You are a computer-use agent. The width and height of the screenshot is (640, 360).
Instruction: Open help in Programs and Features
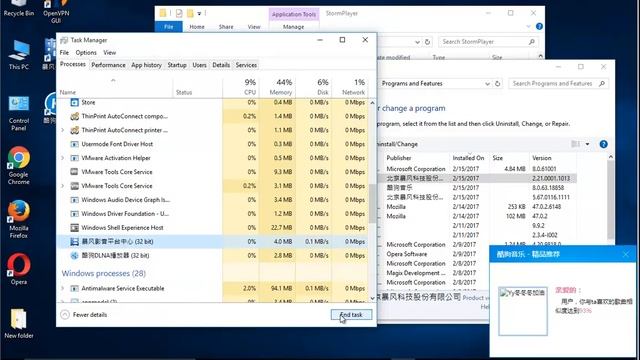point(603,144)
